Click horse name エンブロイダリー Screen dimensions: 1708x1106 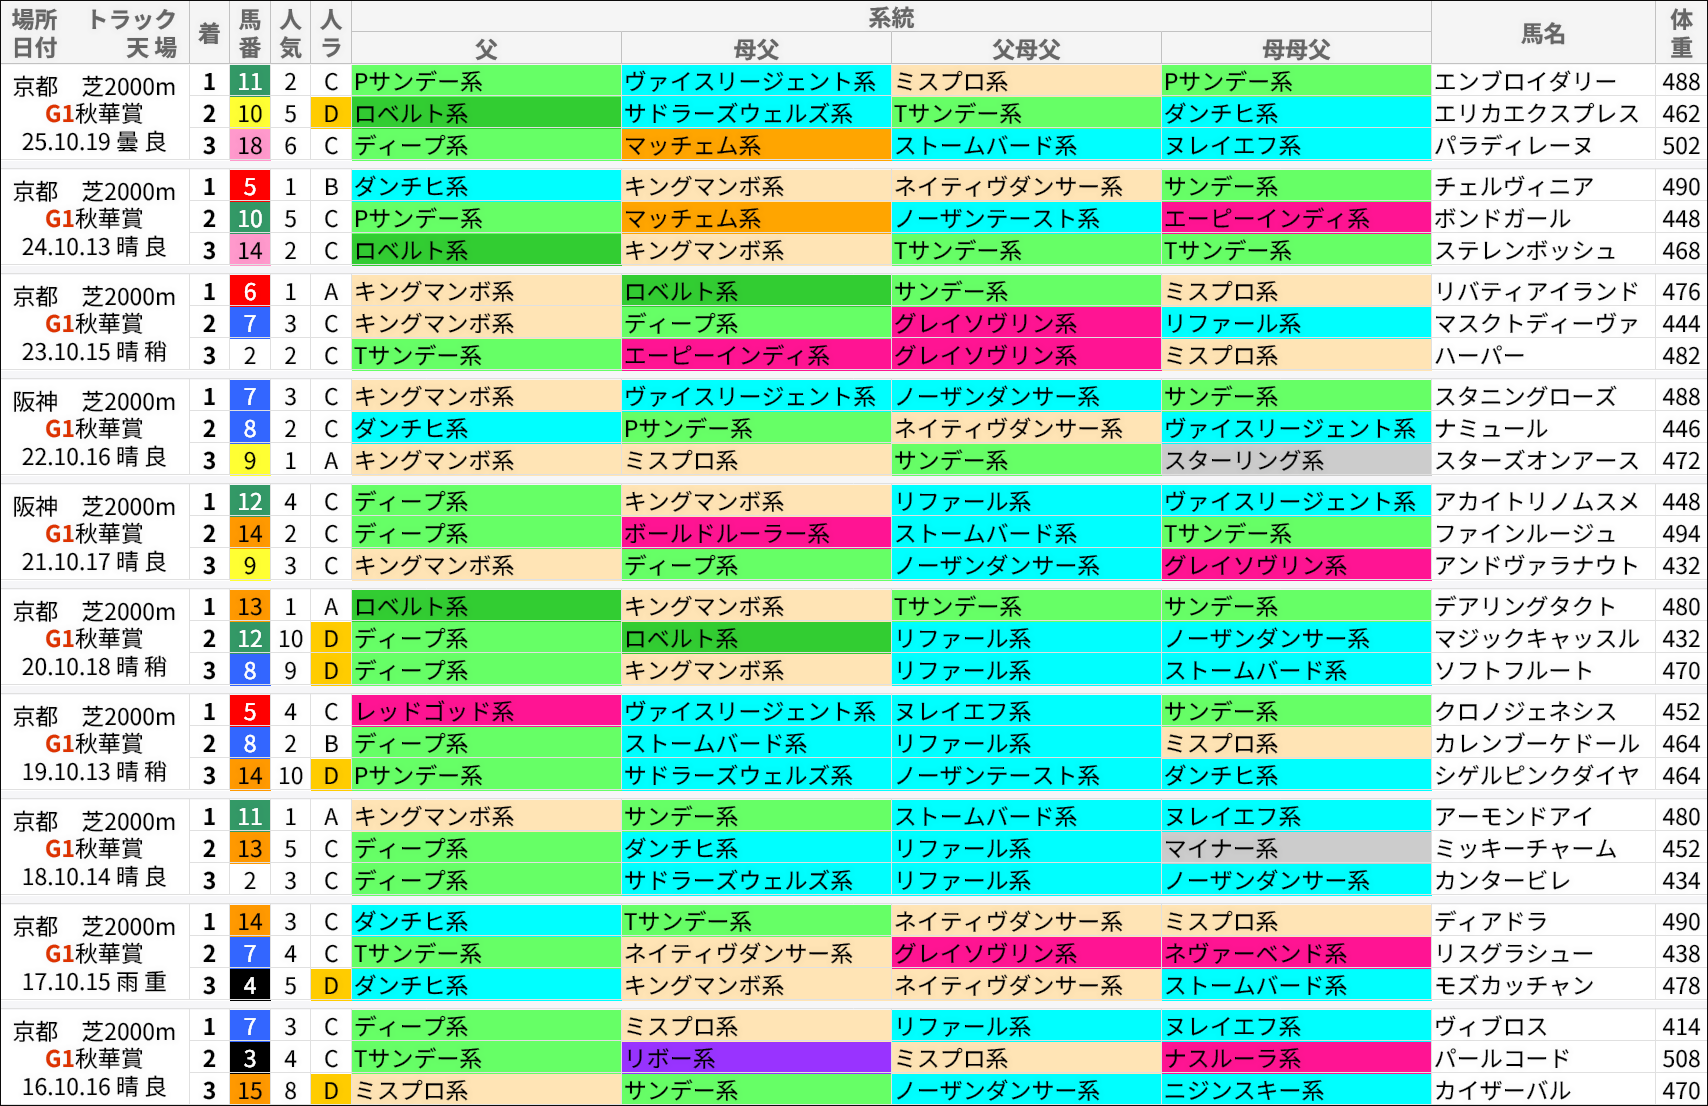[1525, 82]
